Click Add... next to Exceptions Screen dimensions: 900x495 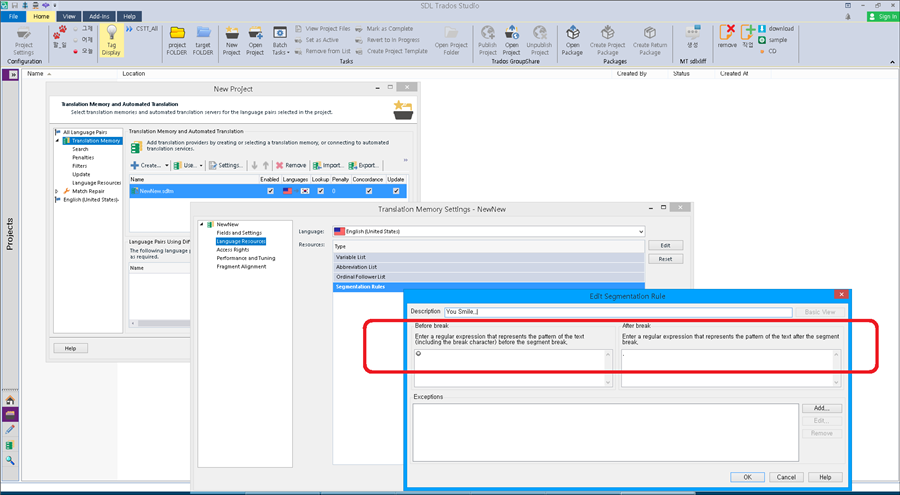[x=822, y=408]
